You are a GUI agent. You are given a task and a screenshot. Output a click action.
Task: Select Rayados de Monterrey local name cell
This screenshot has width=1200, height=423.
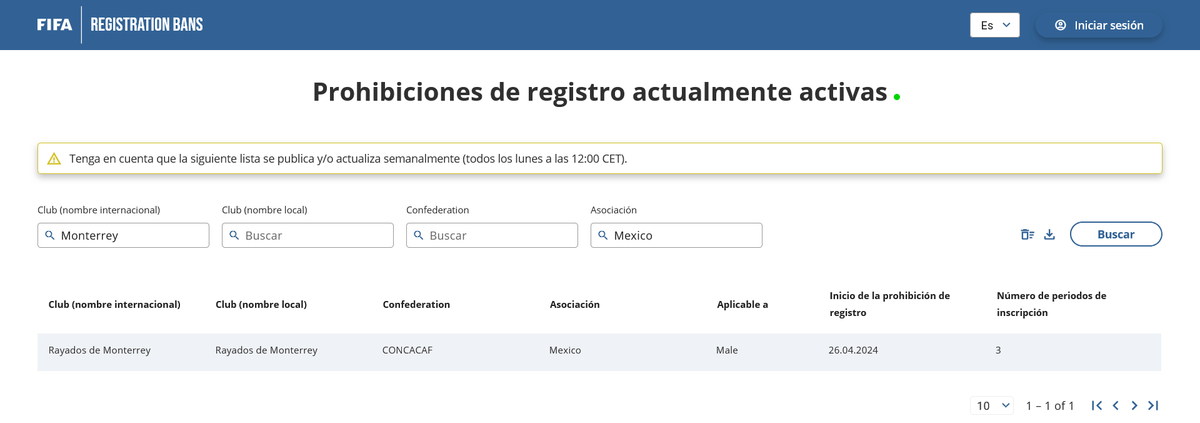[x=266, y=351]
